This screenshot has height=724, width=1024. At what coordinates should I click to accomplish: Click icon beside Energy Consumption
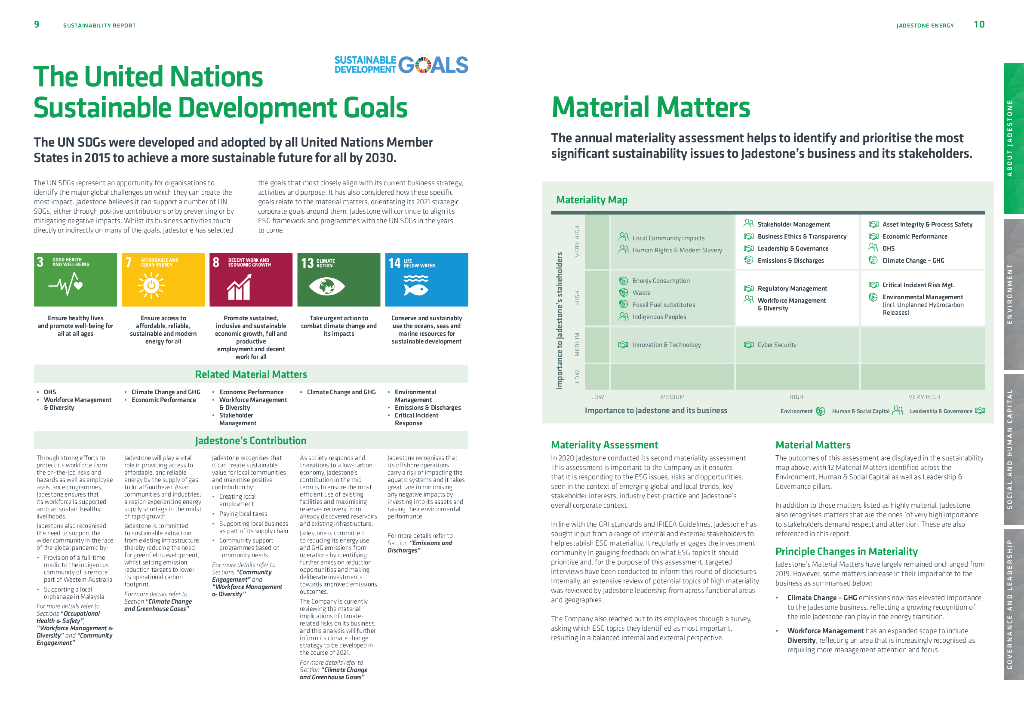click(x=624, y=280)
